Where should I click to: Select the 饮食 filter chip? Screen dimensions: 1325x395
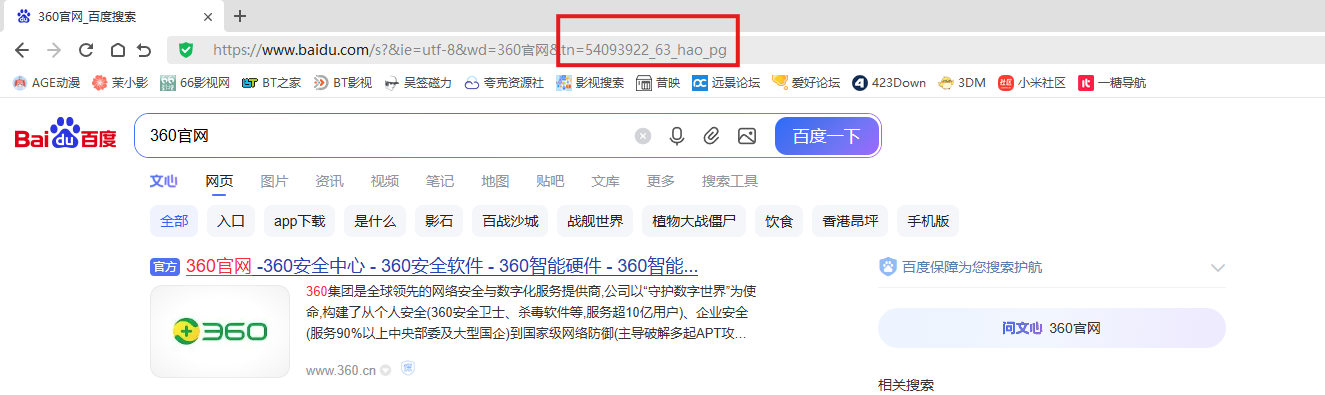click(x=779, y=221)
